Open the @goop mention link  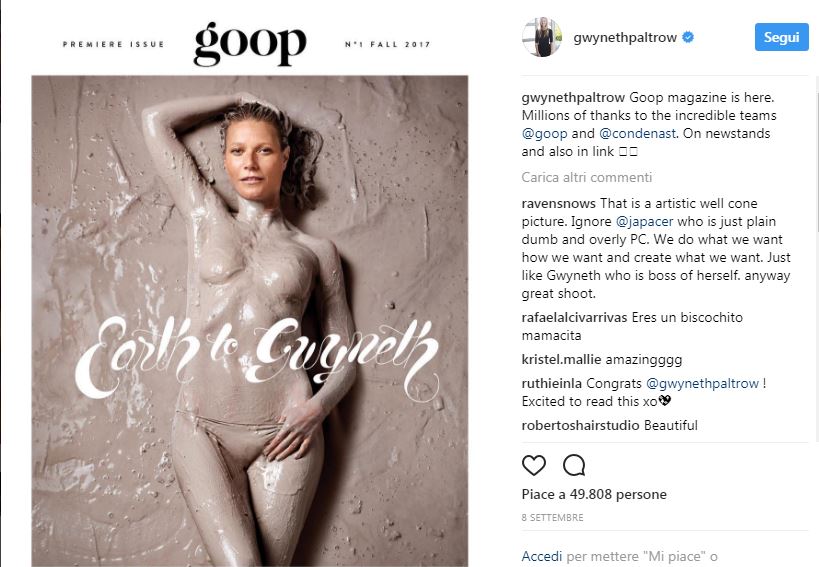[544, 134]
